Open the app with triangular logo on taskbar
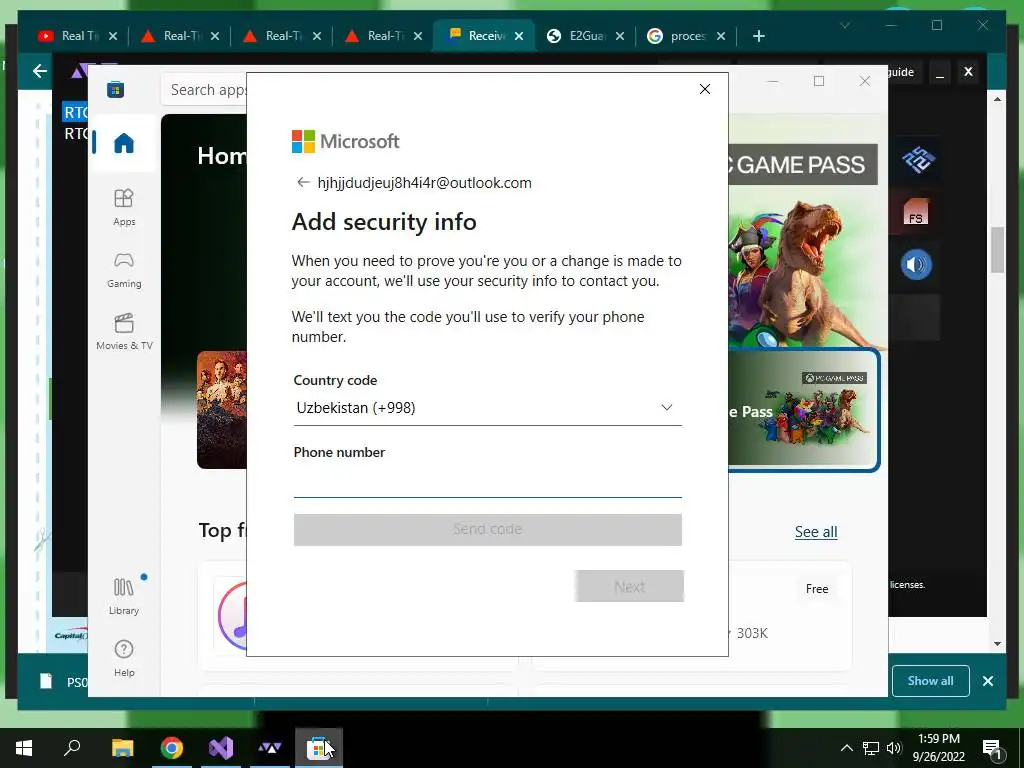Screen dimensions: 1024x768 point(270,748)
